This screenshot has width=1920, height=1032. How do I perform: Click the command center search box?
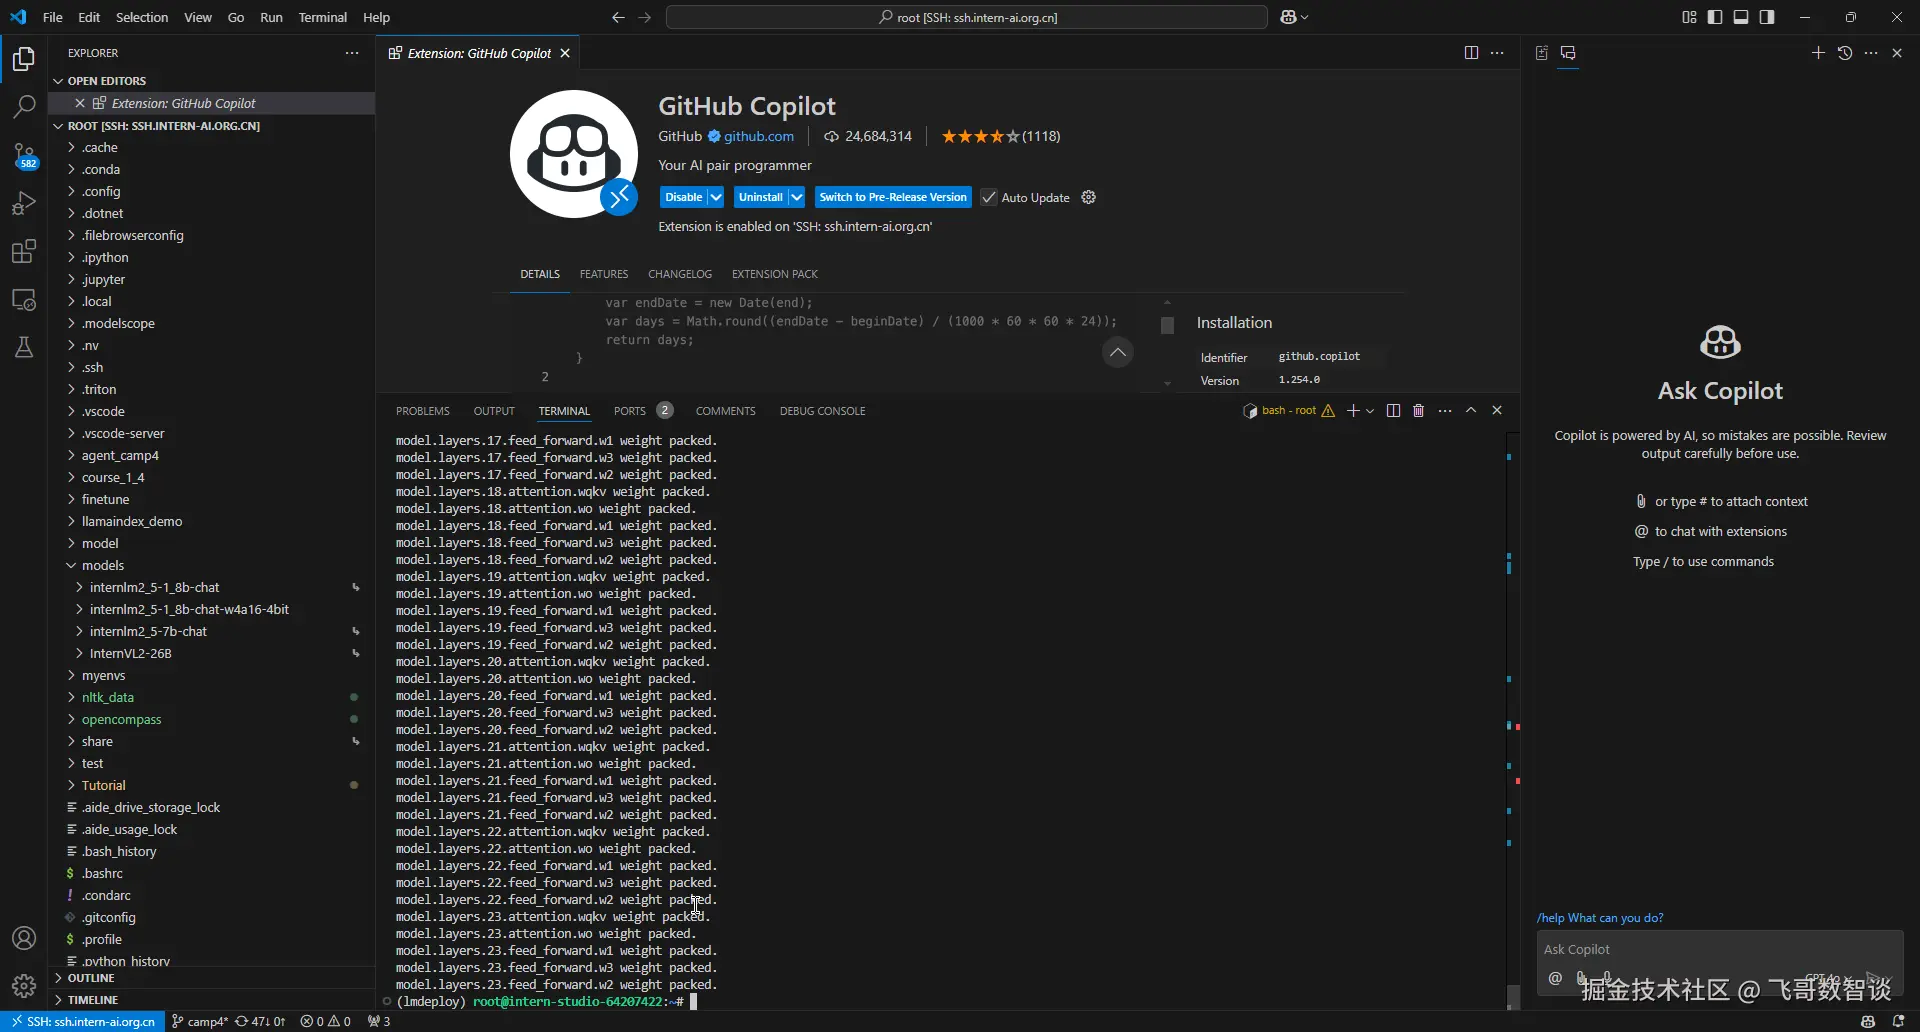(967, 17)
